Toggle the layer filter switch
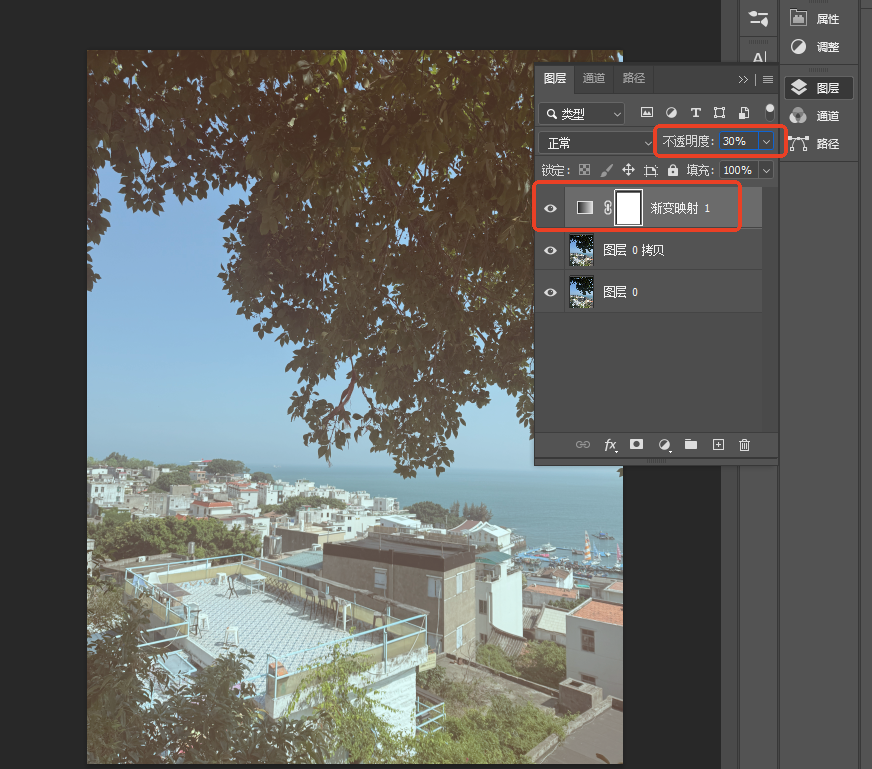872x769 pixels. point(770,112)
